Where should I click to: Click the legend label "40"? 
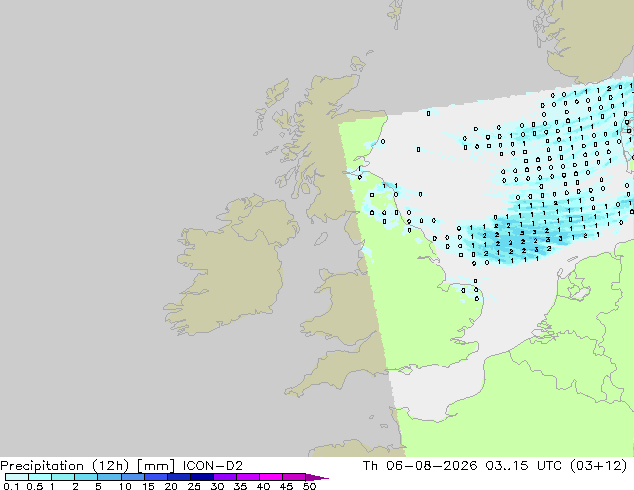point(263,486)
